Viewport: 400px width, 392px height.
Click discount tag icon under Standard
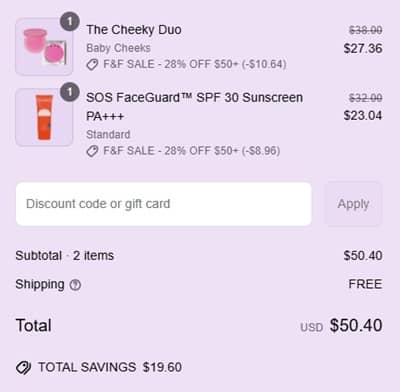(92, 151)
